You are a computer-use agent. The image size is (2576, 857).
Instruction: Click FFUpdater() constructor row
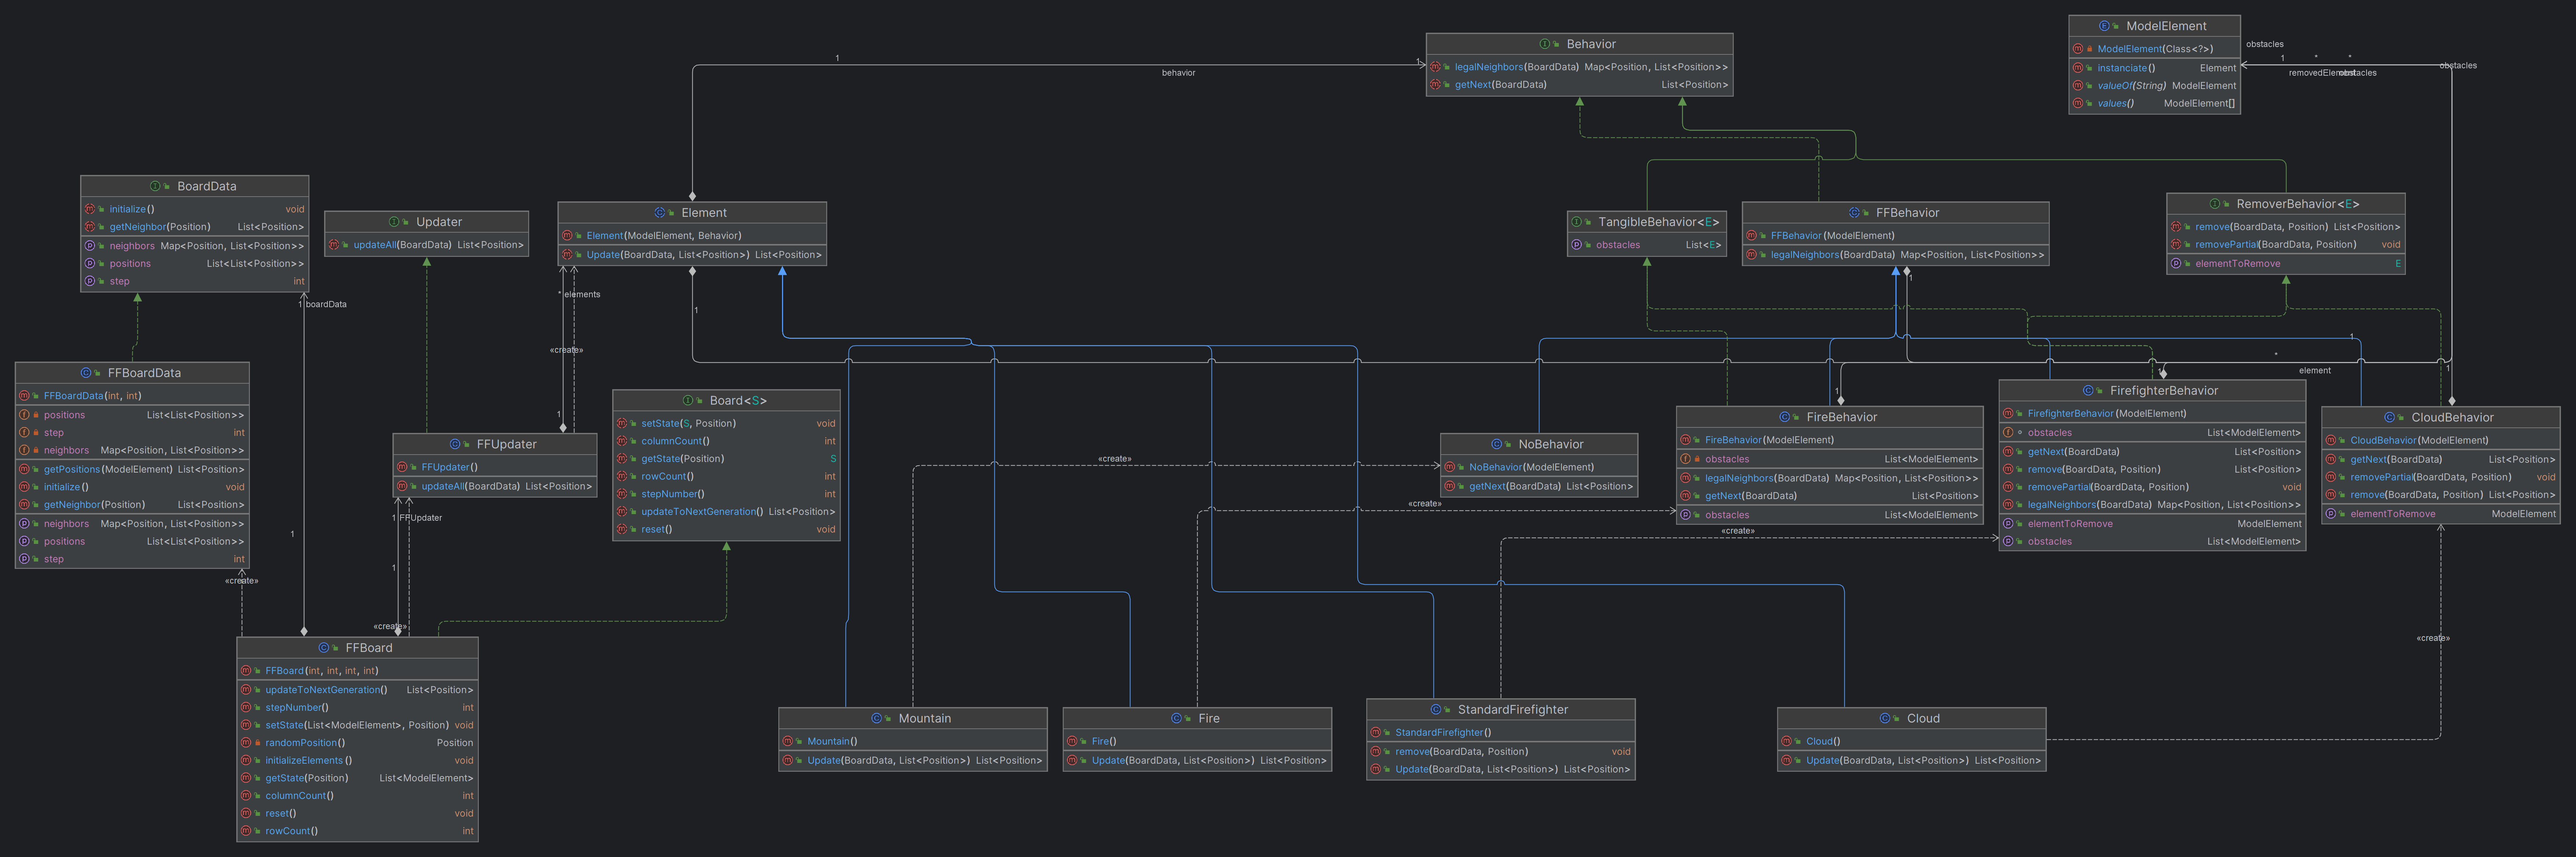click(495, 467)
